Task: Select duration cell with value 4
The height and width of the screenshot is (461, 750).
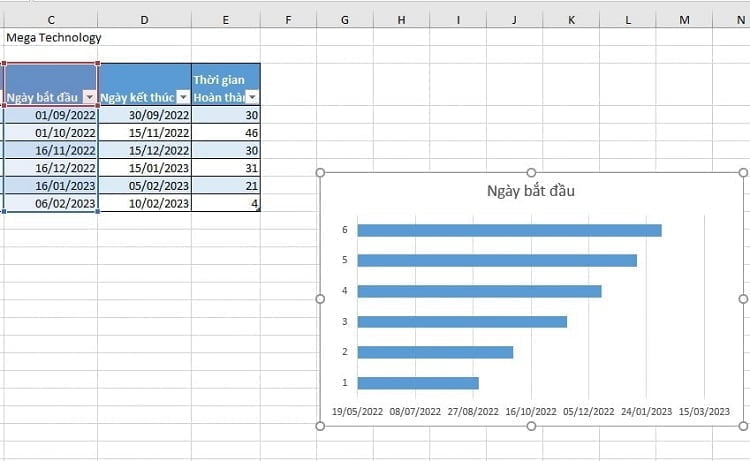Action: 226,203
